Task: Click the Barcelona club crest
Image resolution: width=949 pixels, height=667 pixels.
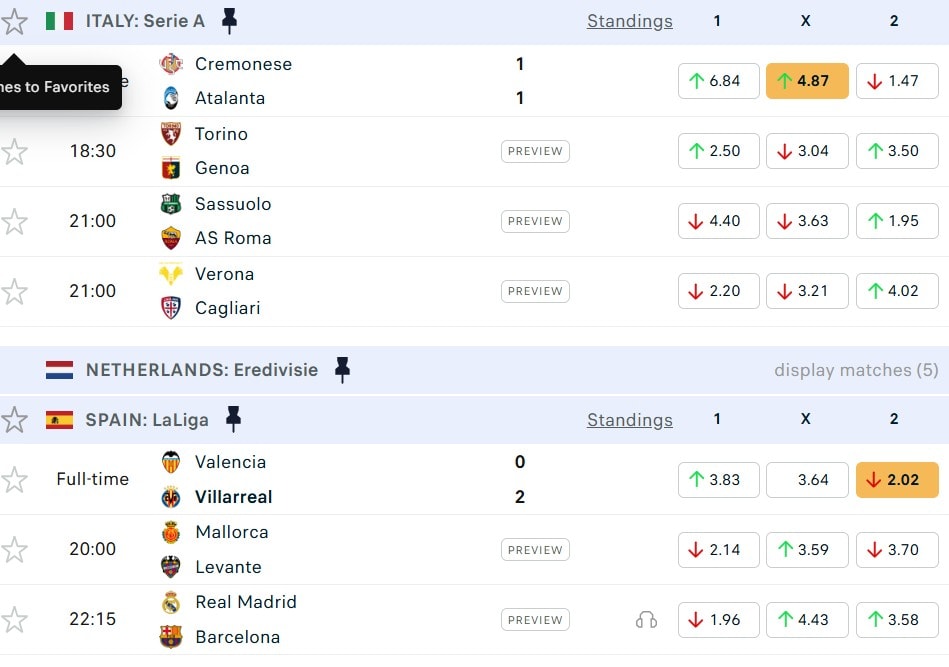Action: click(171, 637)
